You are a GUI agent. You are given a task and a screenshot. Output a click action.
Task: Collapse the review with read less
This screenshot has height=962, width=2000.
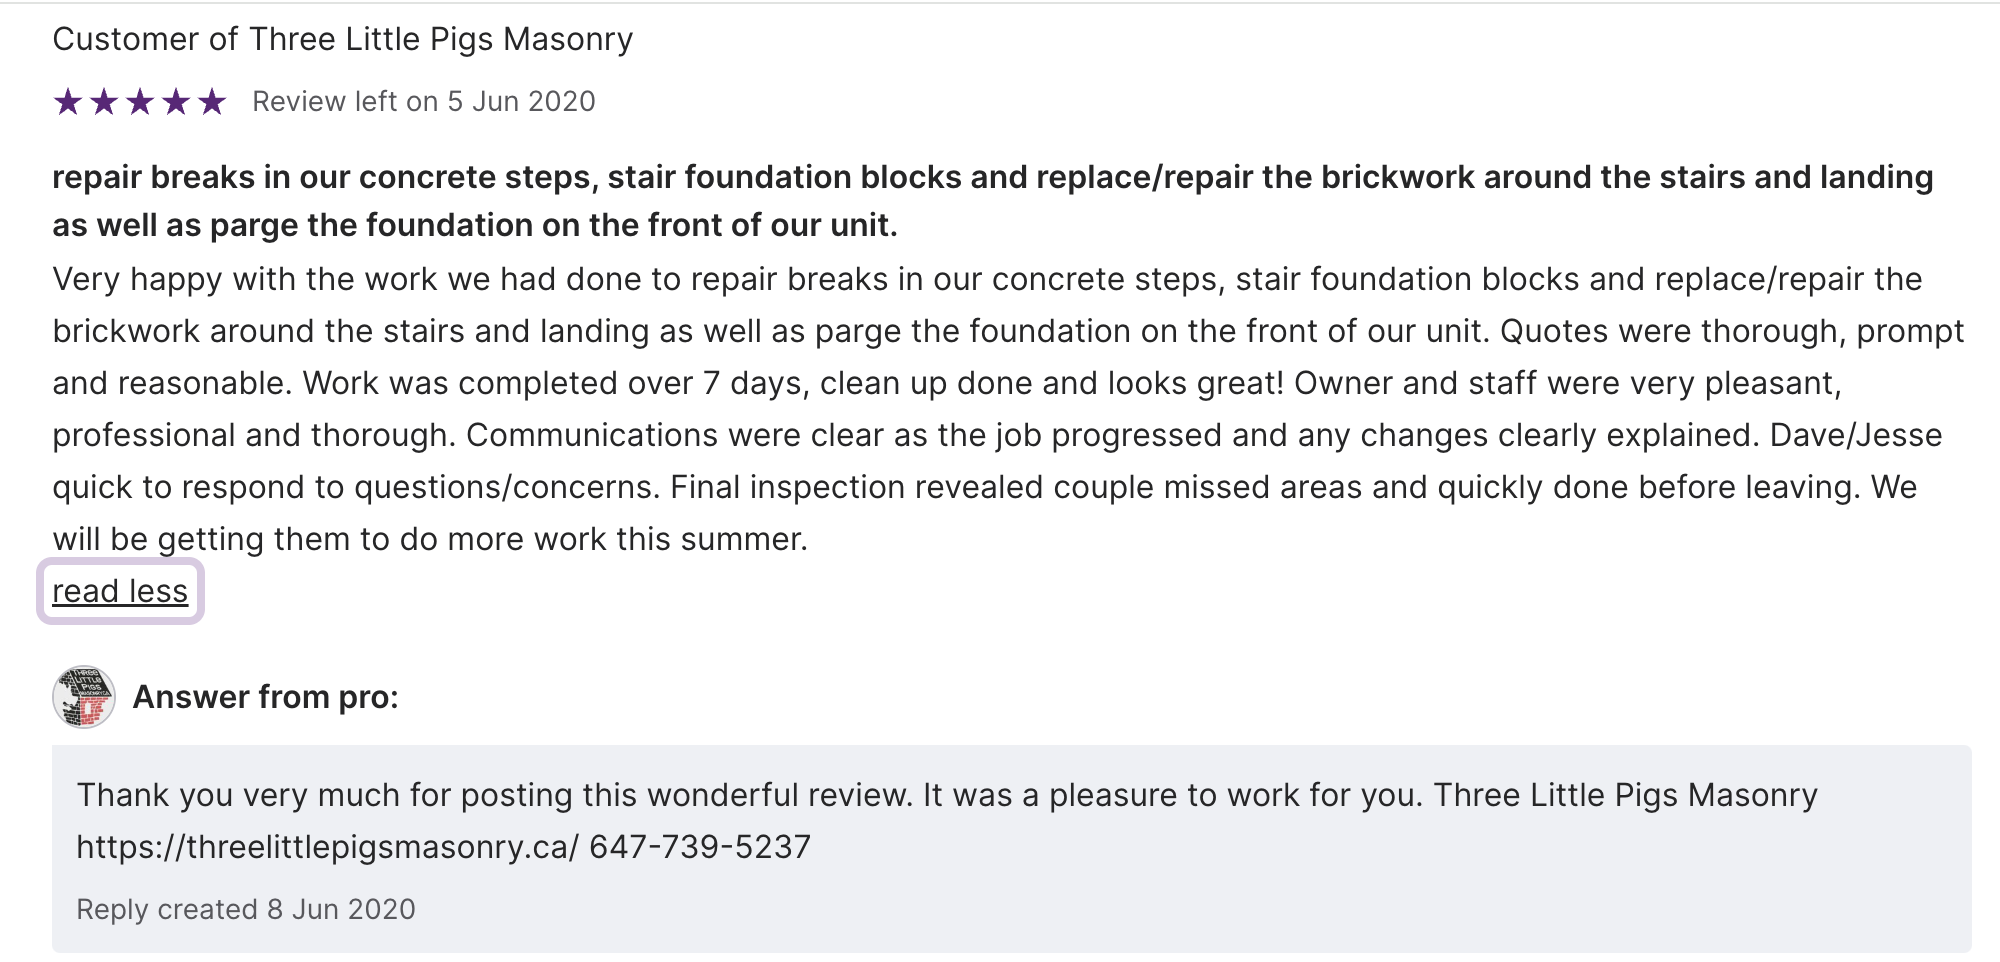coord(120,591)
